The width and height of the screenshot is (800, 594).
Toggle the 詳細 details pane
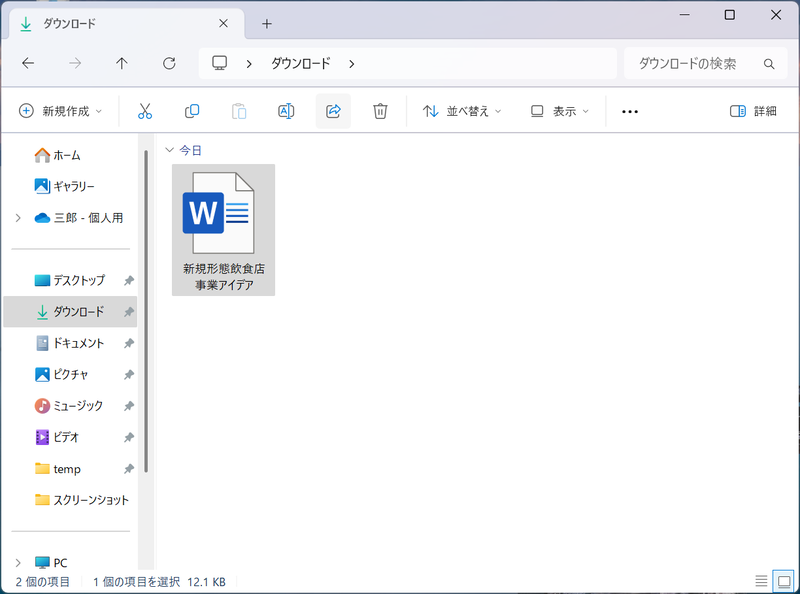[752, 111]
